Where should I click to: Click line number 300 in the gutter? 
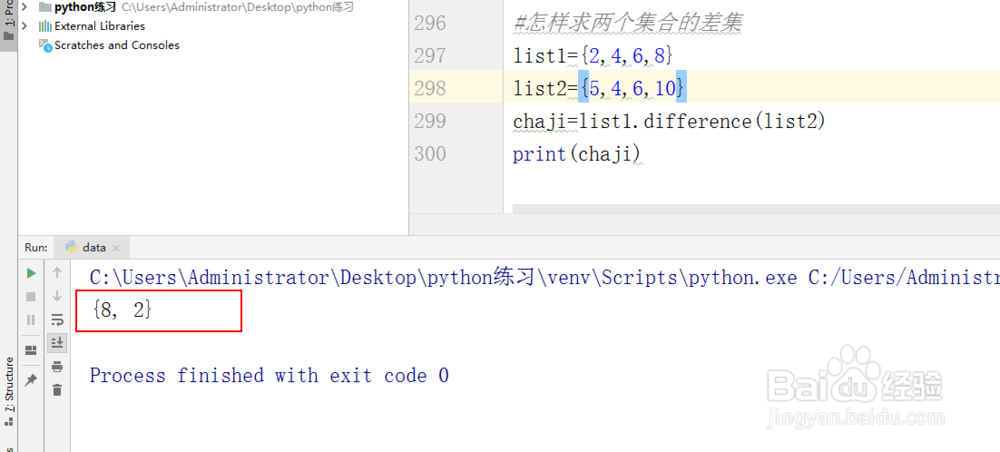point(430,154)
